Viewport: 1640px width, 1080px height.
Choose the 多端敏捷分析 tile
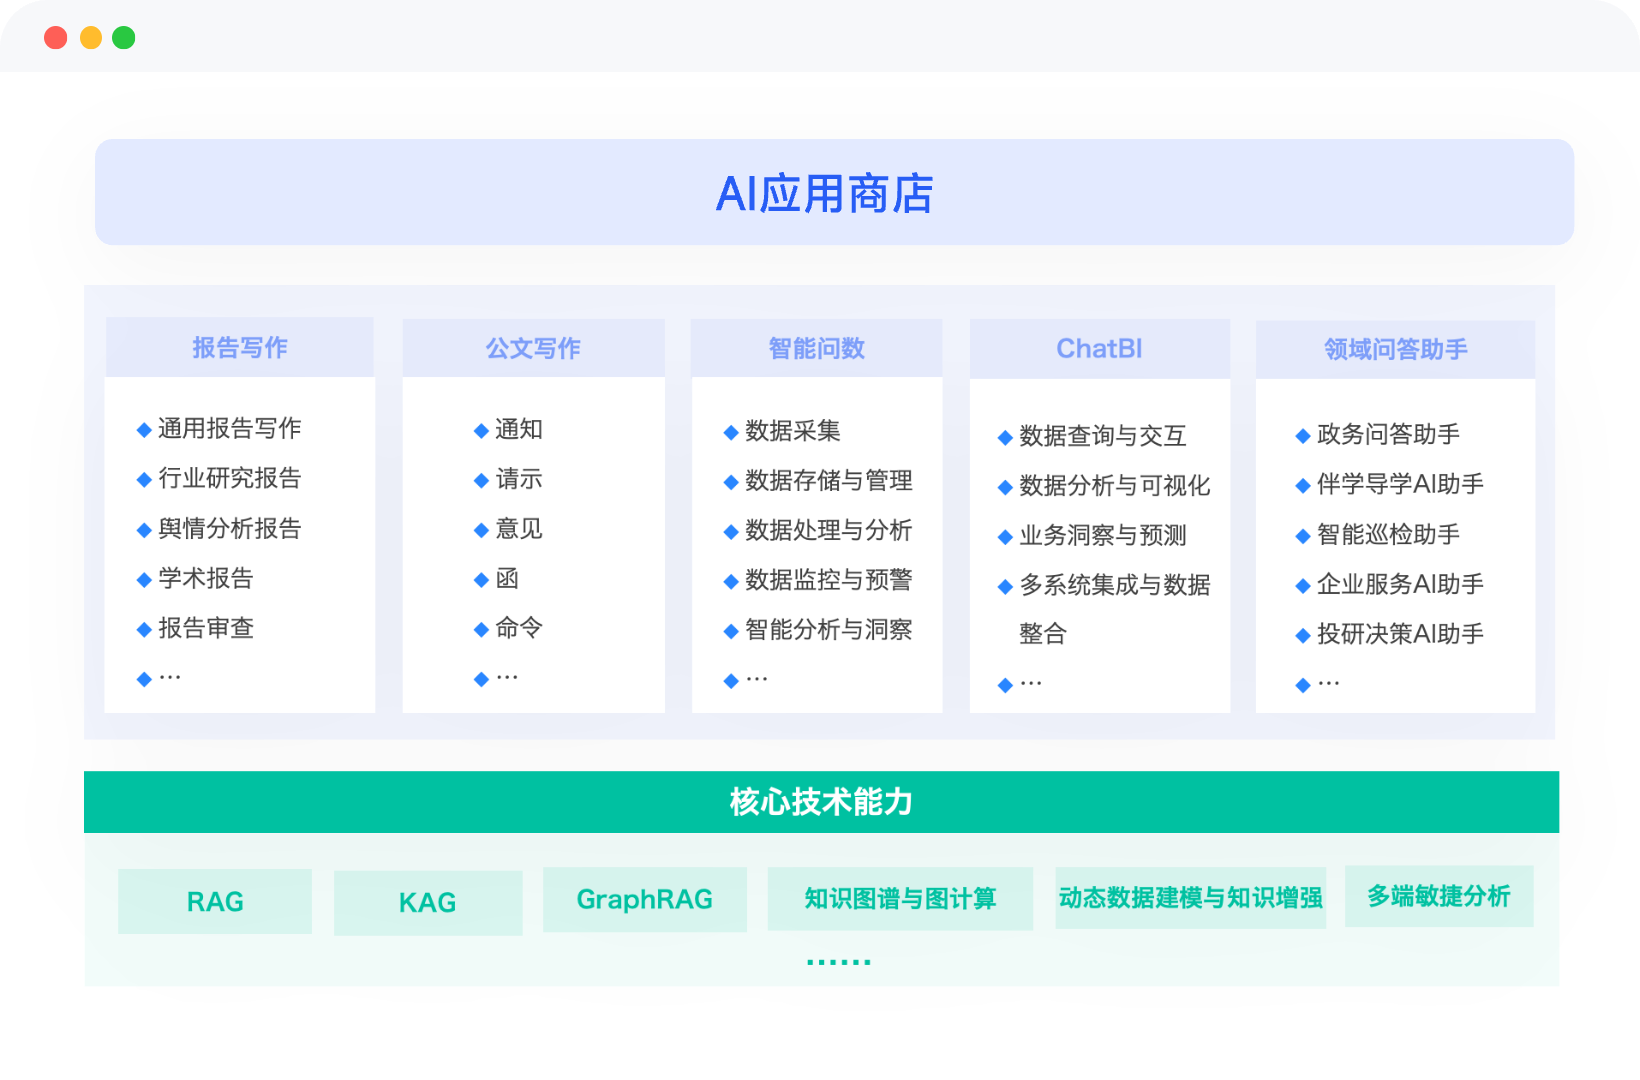(x=1439, y=896)
